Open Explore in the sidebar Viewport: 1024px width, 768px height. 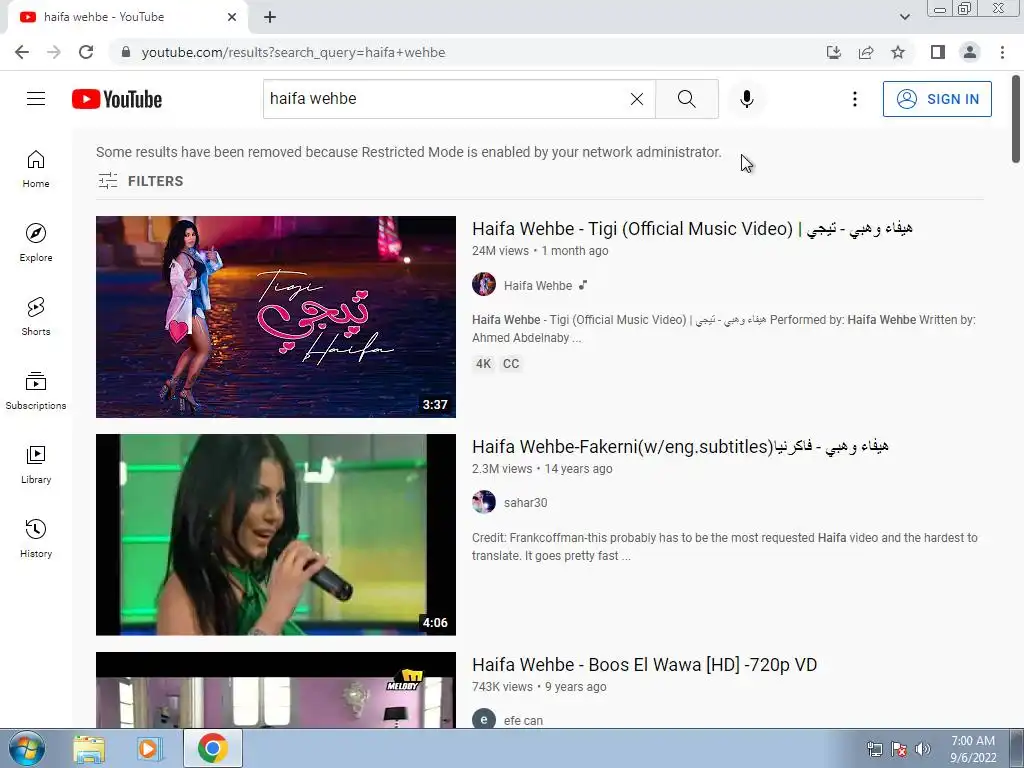point(36,243)
